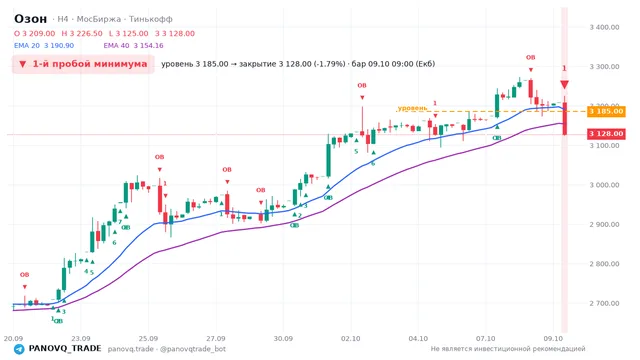Open the @panovqtrade_bot link
This screenshot has width=640, height=360.
point(193,349)
